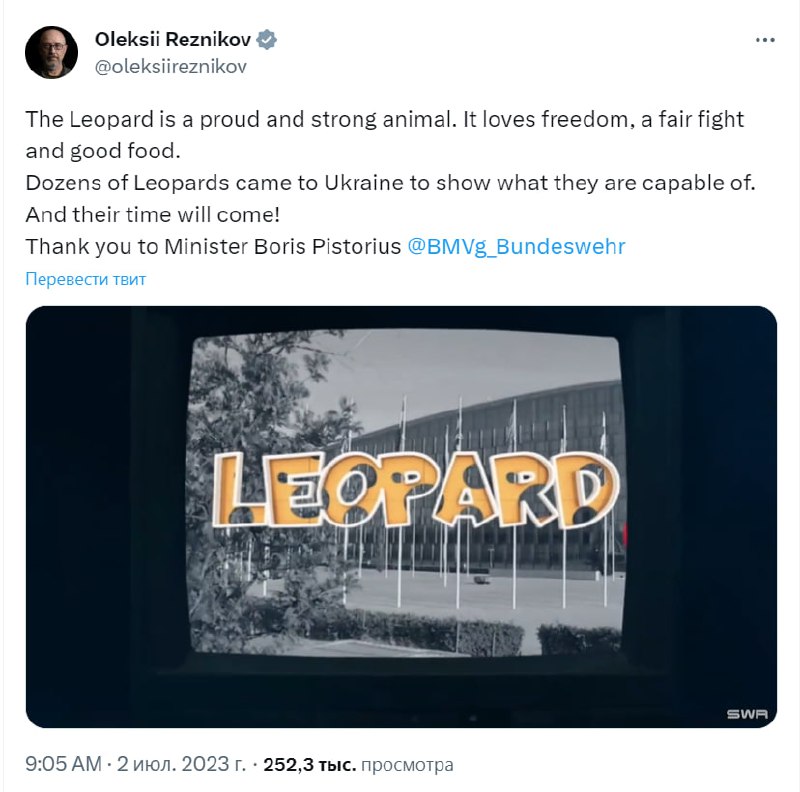Click the text 'Thank you to Minister Boris Pistorius'
Screen dimensions: 800x792
coord(214,246)
